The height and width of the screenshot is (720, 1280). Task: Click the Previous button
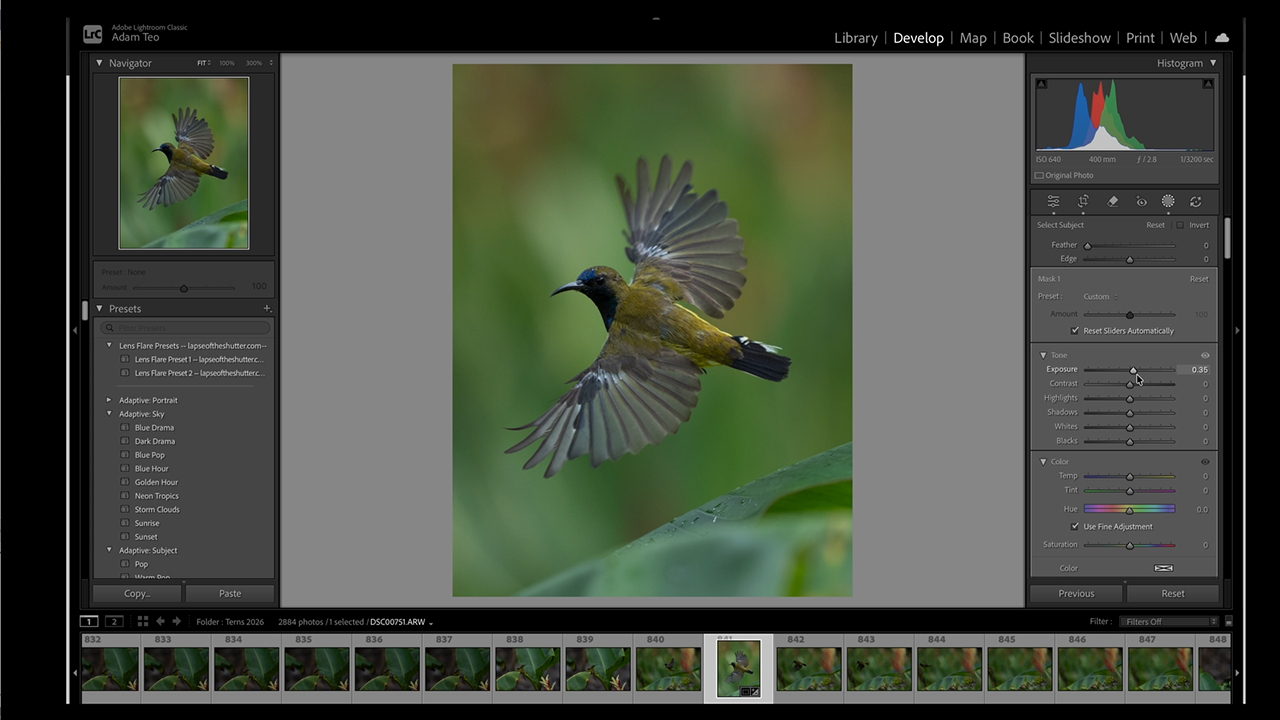tap(1076, 593)
